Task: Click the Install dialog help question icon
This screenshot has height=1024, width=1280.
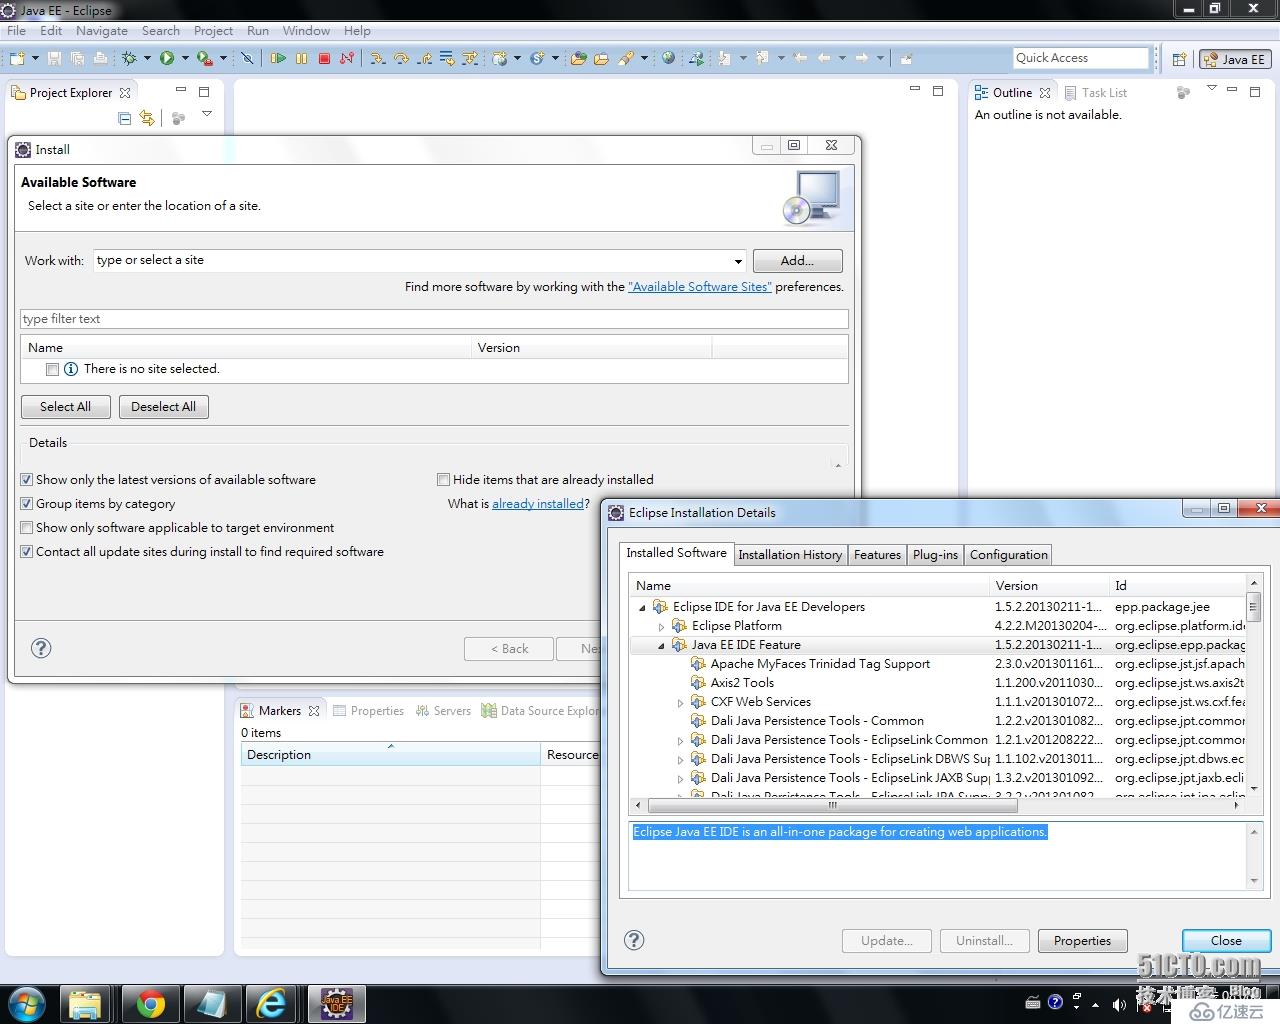Action: pyautogui.click(x=41, y=648)
